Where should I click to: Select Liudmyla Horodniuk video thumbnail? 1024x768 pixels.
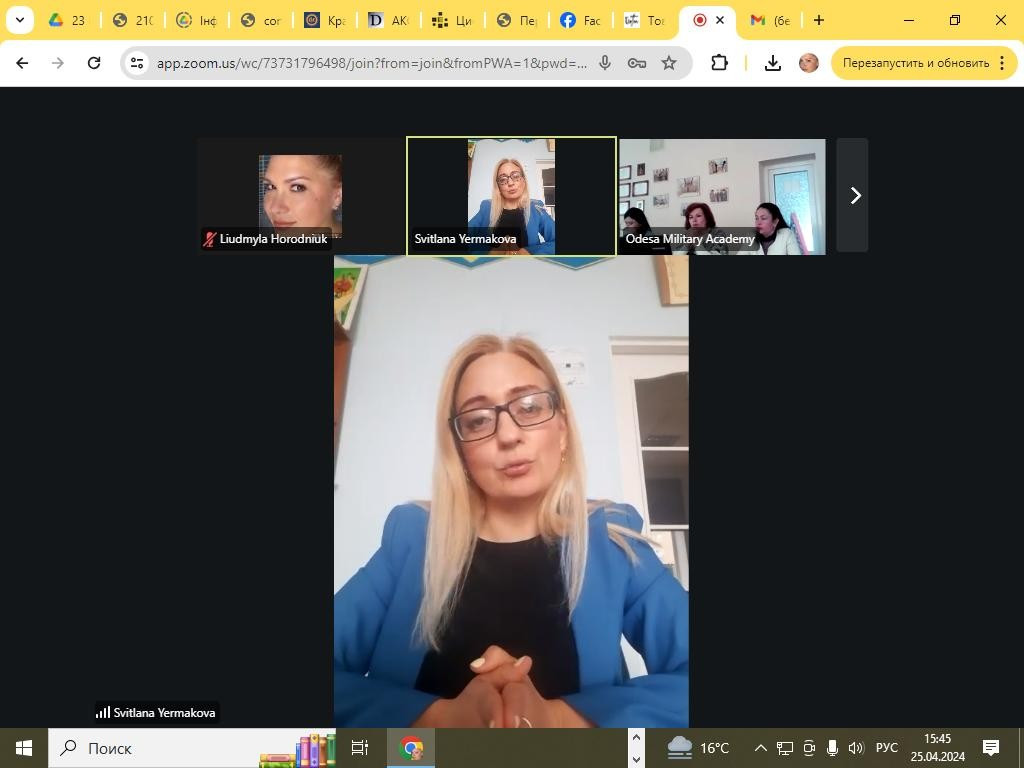tap(300, 195)
